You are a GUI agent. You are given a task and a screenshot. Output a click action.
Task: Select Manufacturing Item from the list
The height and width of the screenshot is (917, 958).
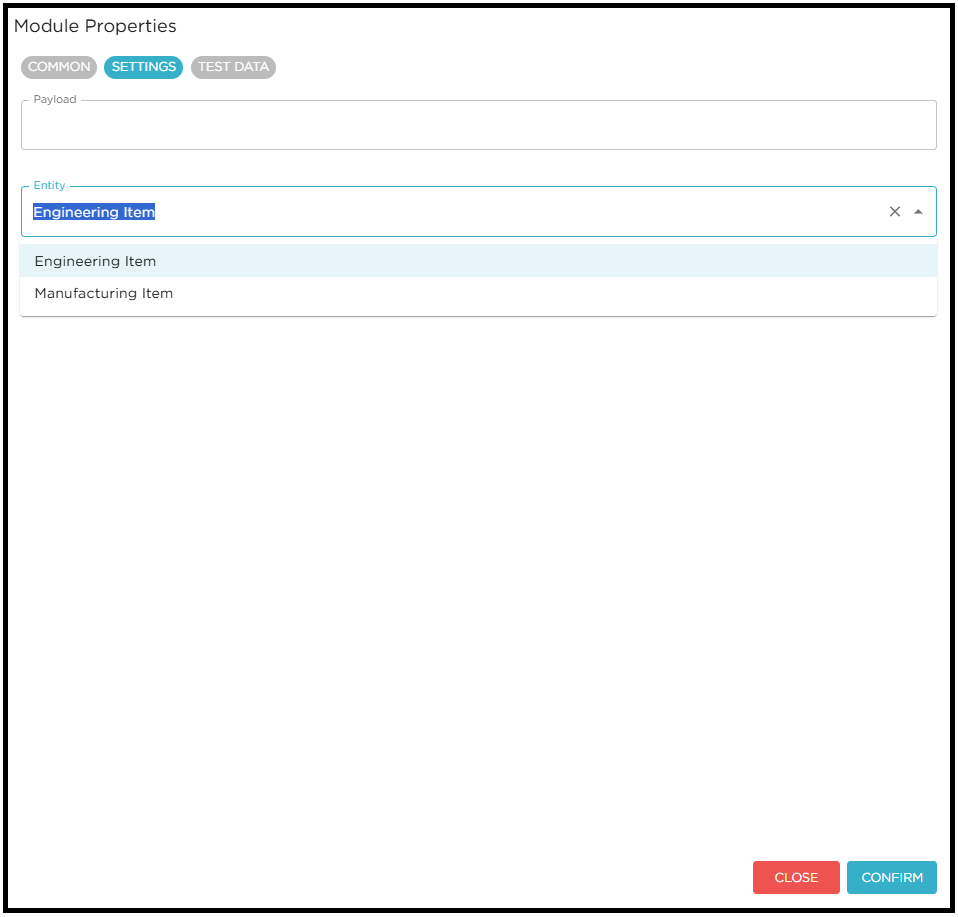(x=103, y=293)
